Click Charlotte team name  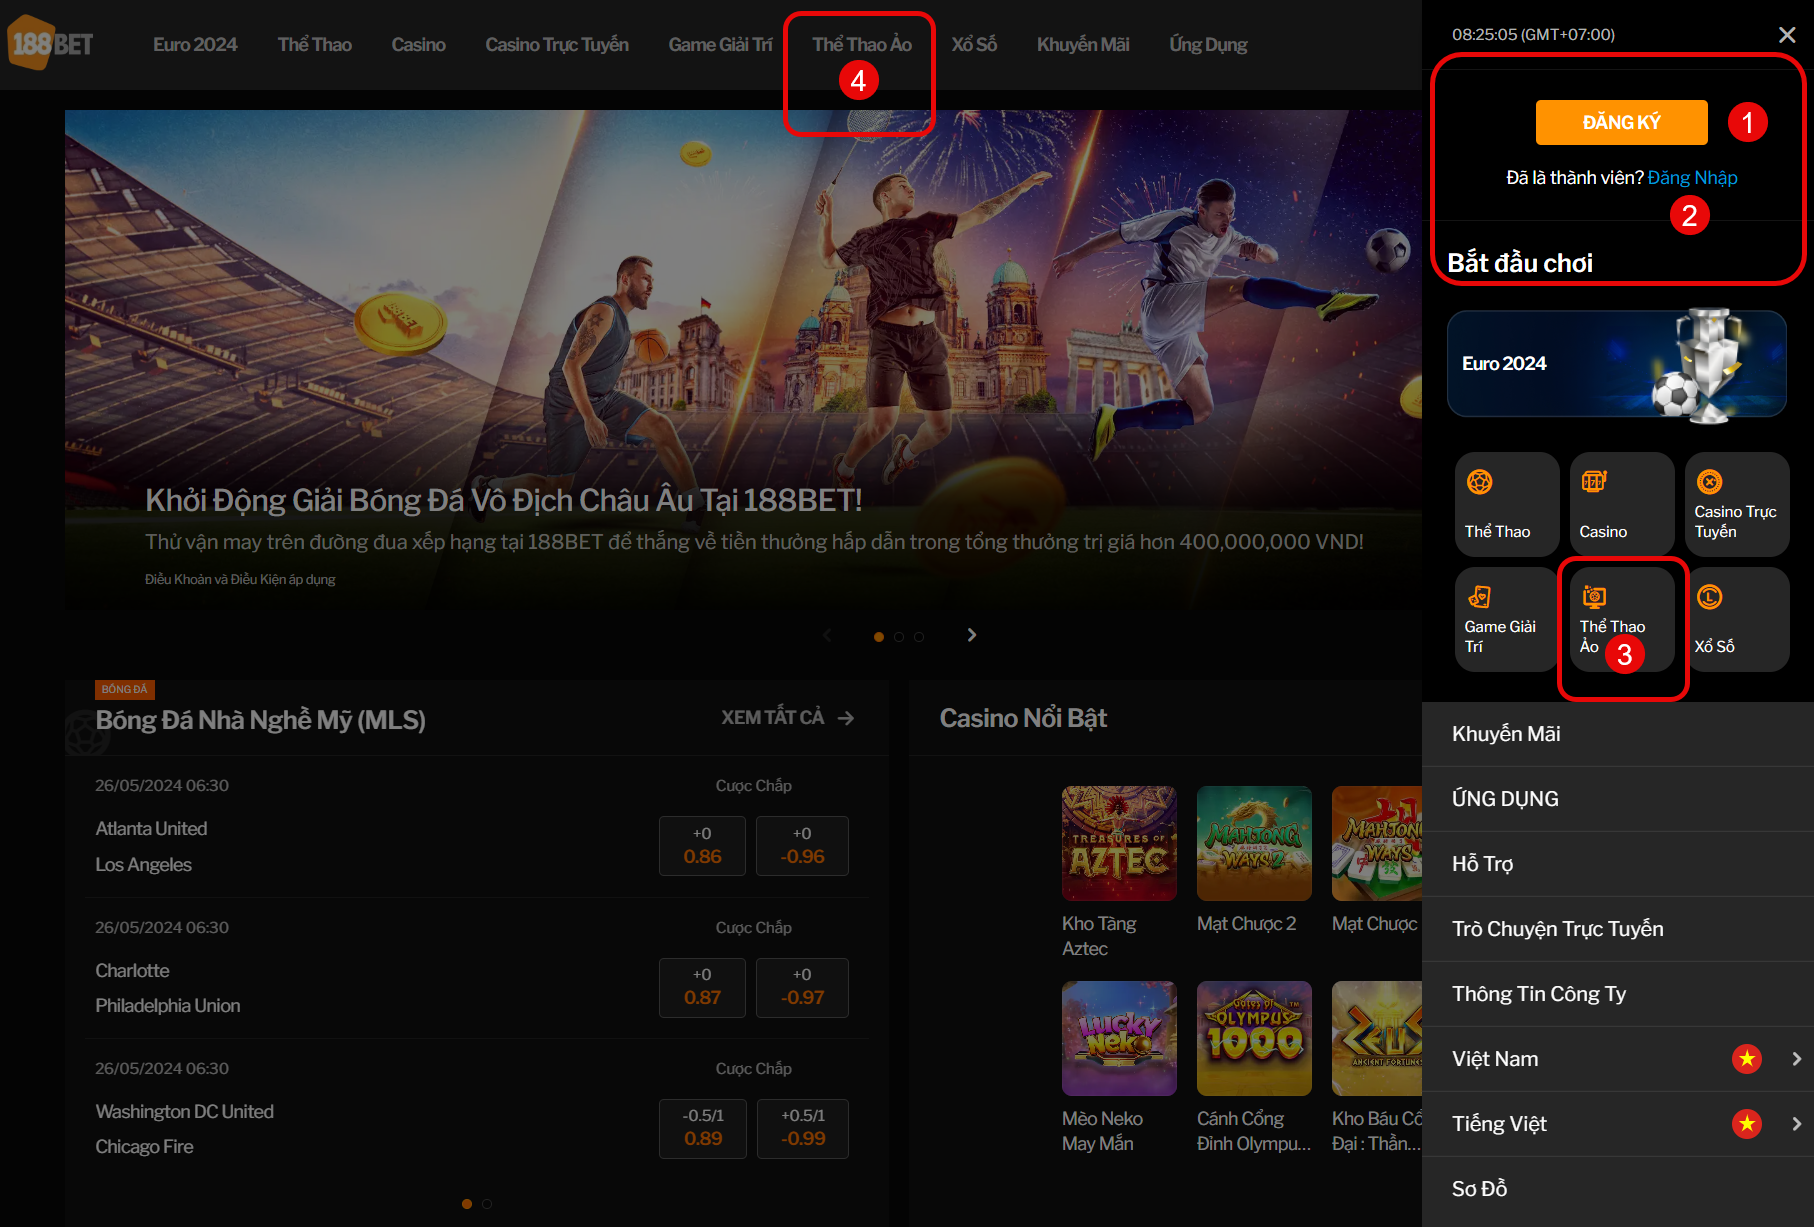point(132,971)
